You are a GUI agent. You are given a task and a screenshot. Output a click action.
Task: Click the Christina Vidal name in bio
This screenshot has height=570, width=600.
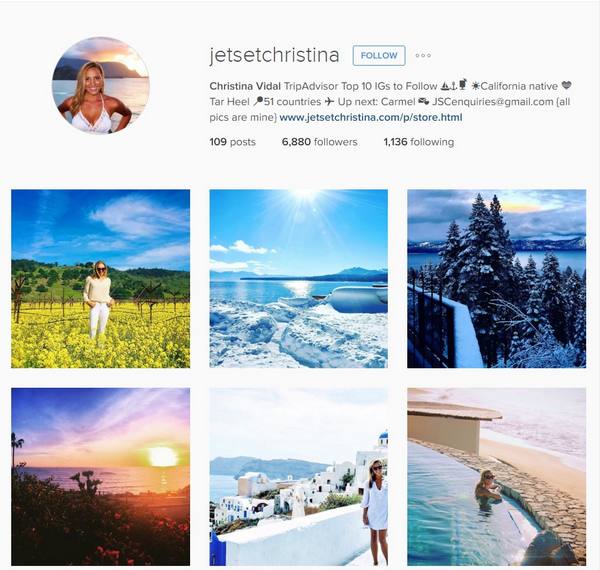[x=245, y=86]
